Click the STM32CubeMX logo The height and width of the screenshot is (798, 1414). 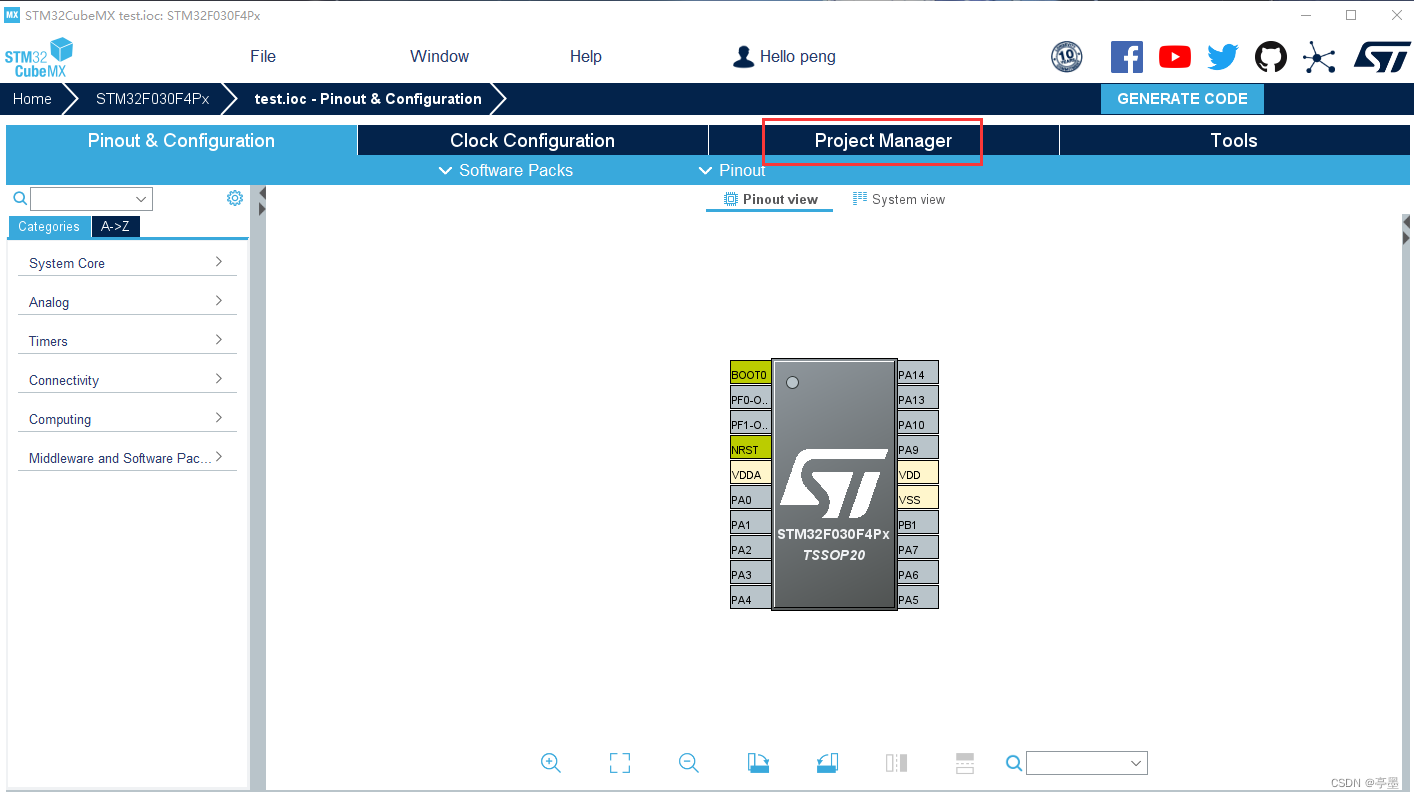(x=39, y=58)
